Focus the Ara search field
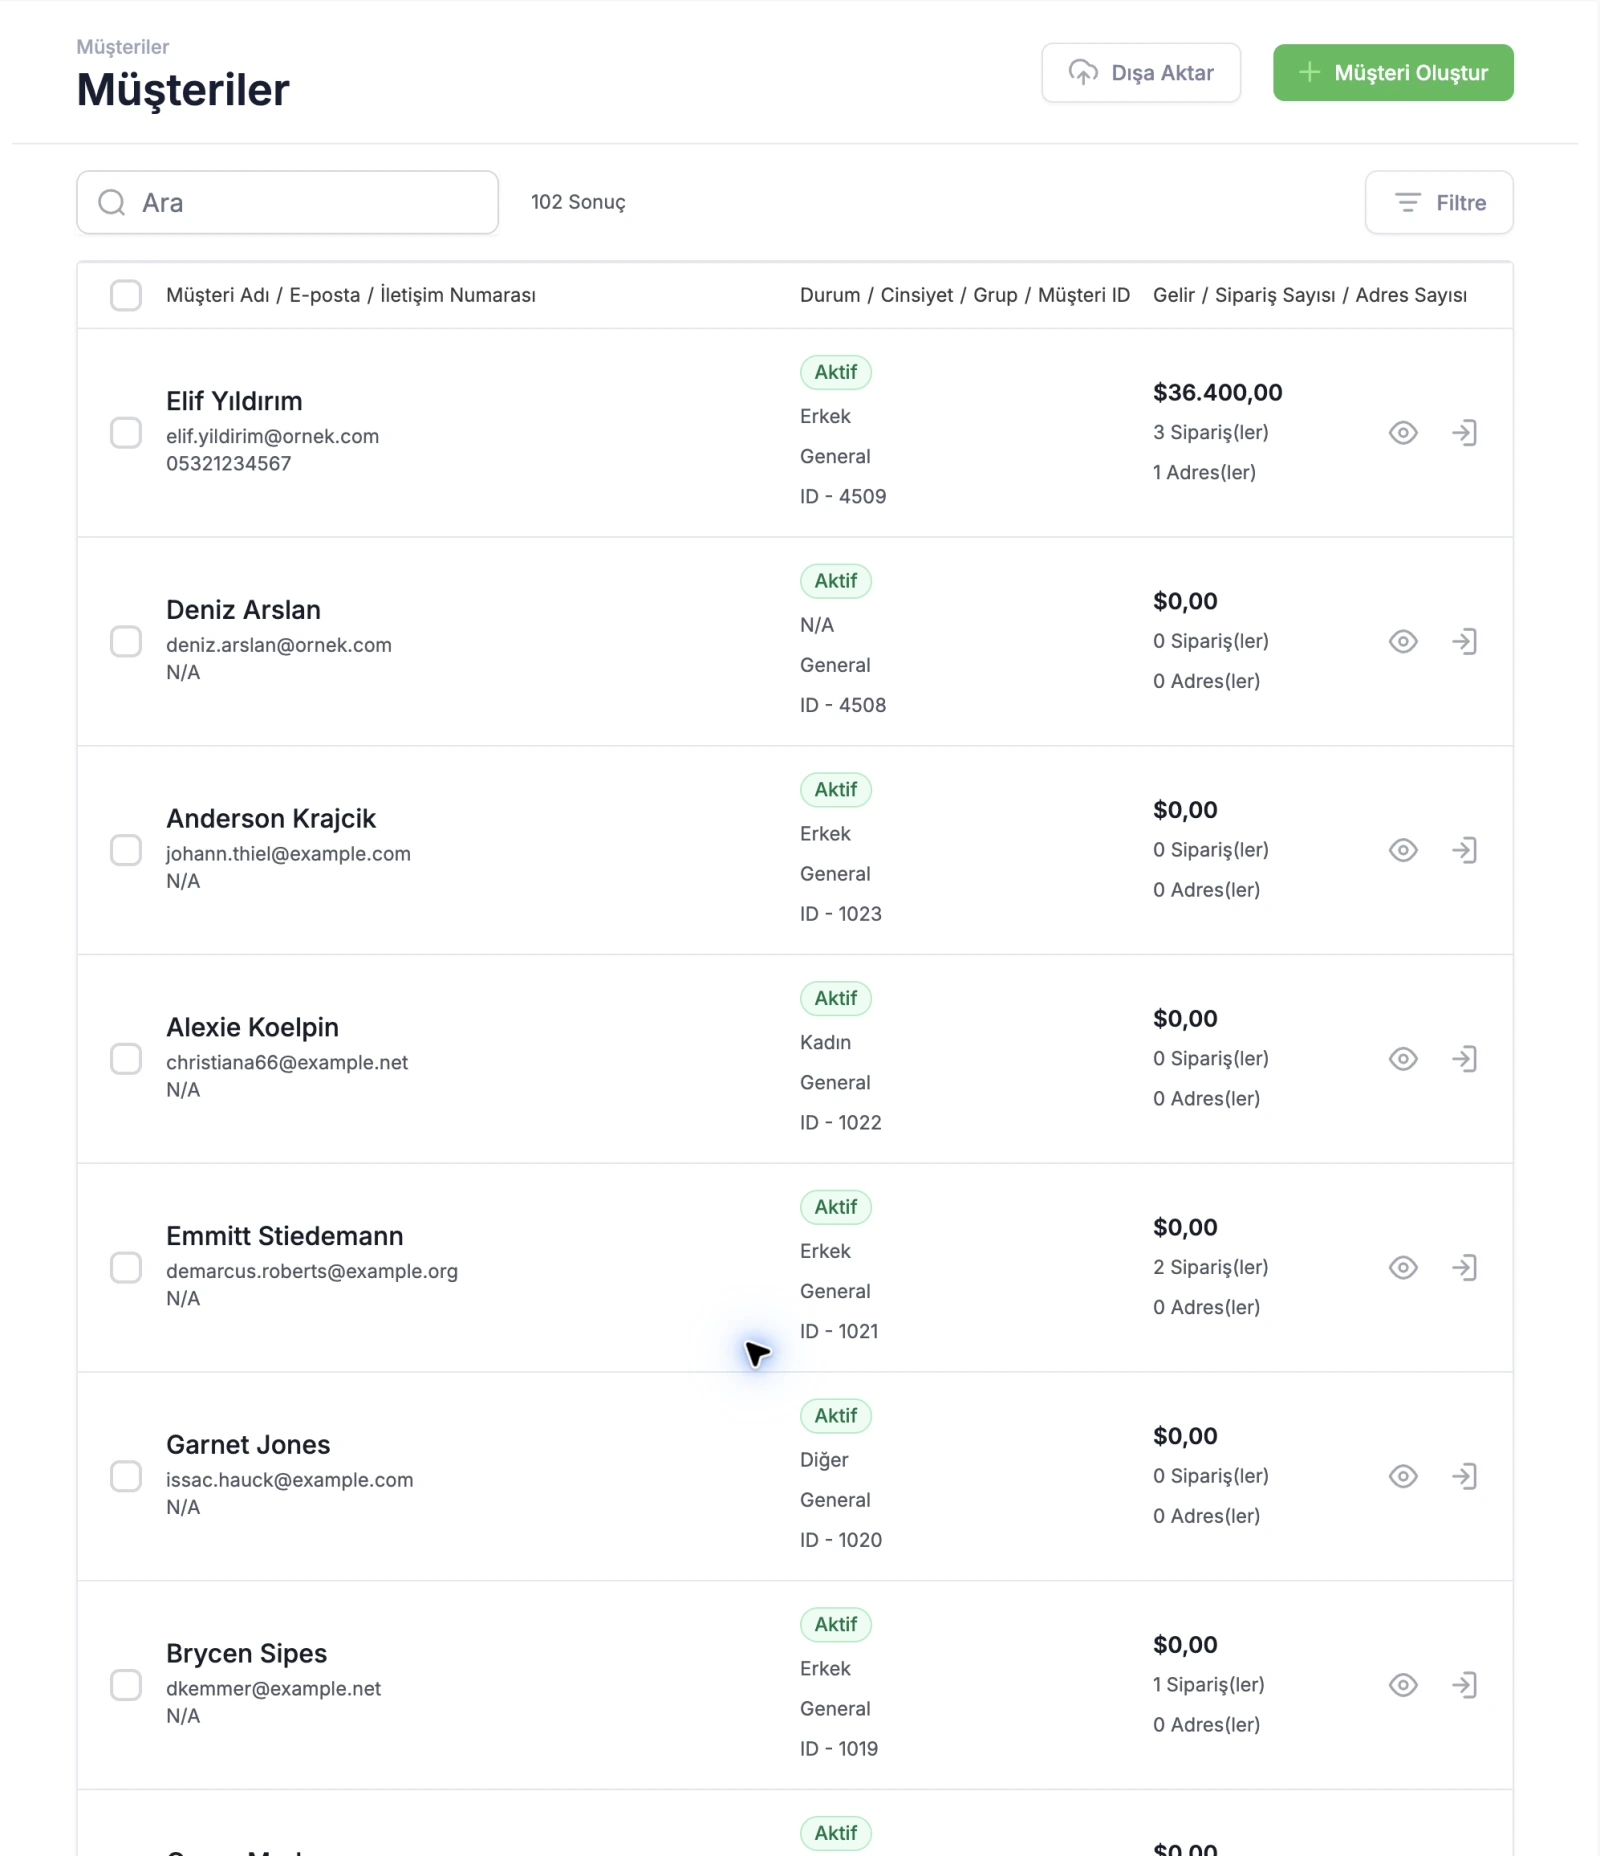 pos(288,203)
